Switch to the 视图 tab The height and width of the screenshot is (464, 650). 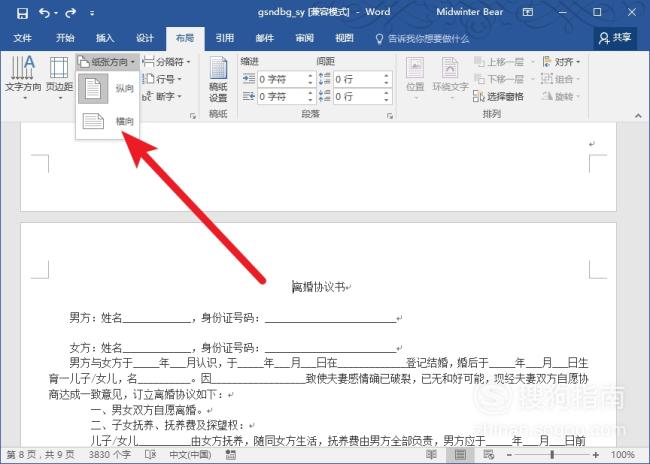tap(344, 38)
